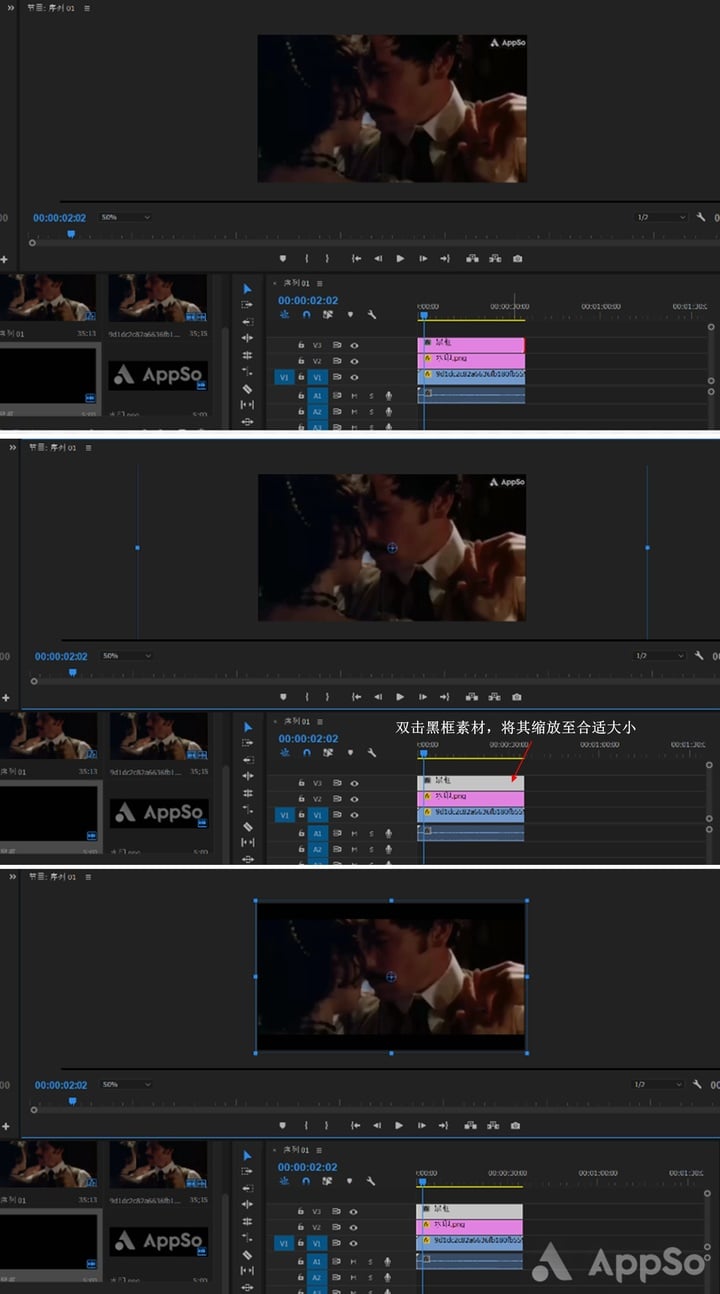Screen dimensions: 720x1294
Task: Toggle sync lock on V2, top timeline
Action: pyautogui.click(x=337, y=361)
